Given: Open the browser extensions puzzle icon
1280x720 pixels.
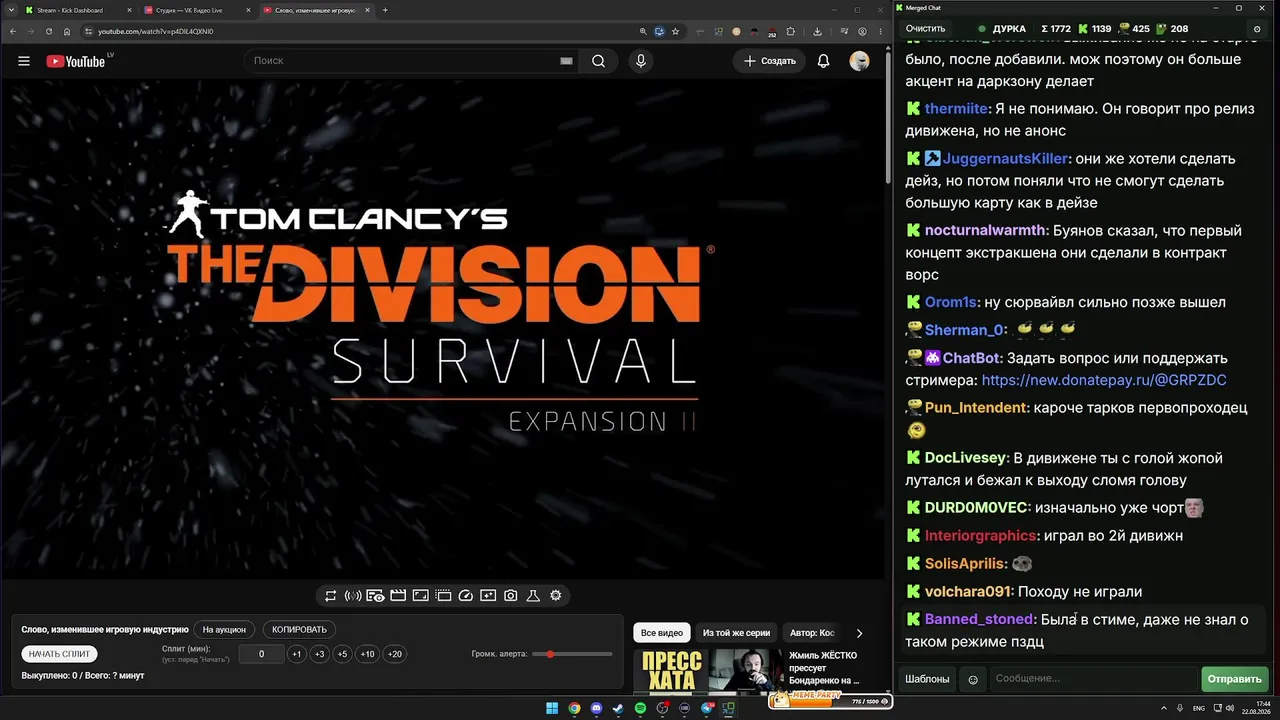Looking at the screenshot, I should tap(790, 31).
